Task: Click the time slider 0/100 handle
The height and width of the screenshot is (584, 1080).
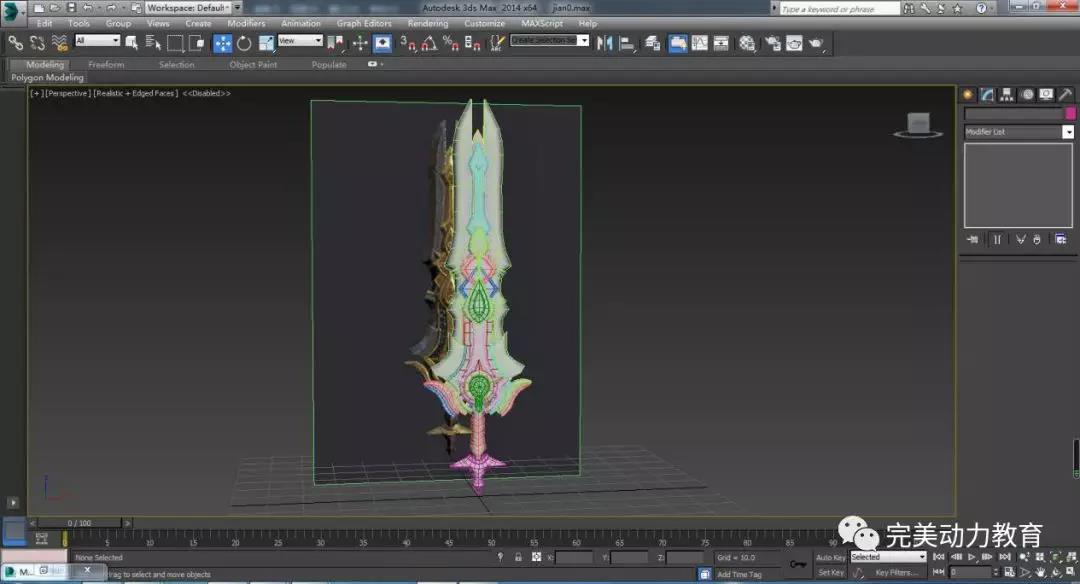Action: (79, 523)
